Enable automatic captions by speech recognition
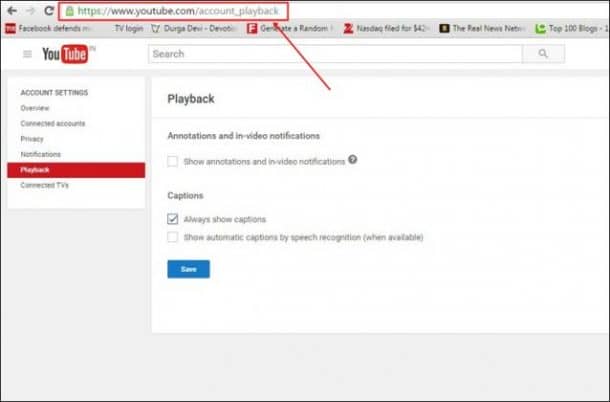The width and height of the screenshot is (610, 402). pos(173,237)
